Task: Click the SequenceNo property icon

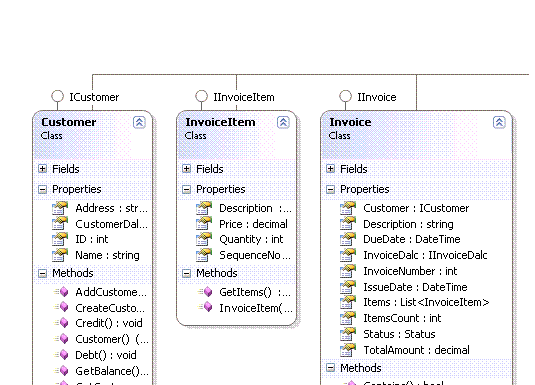Action: (204, 255)
